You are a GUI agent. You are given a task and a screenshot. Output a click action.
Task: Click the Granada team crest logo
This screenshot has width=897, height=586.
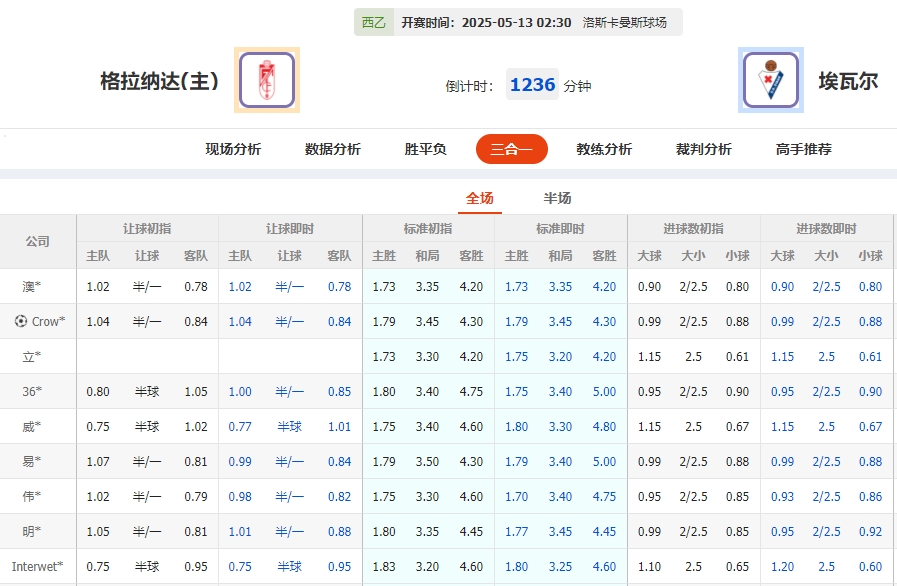[265, 81]
